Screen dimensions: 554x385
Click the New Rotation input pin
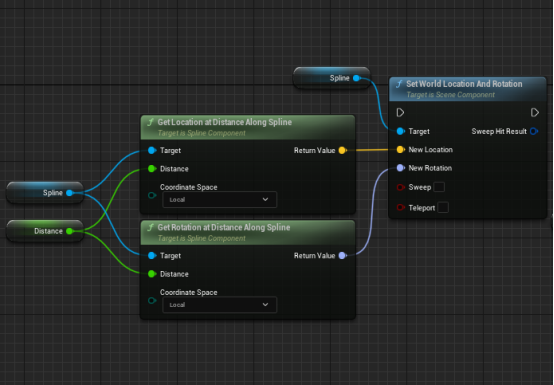click(400, 168)
